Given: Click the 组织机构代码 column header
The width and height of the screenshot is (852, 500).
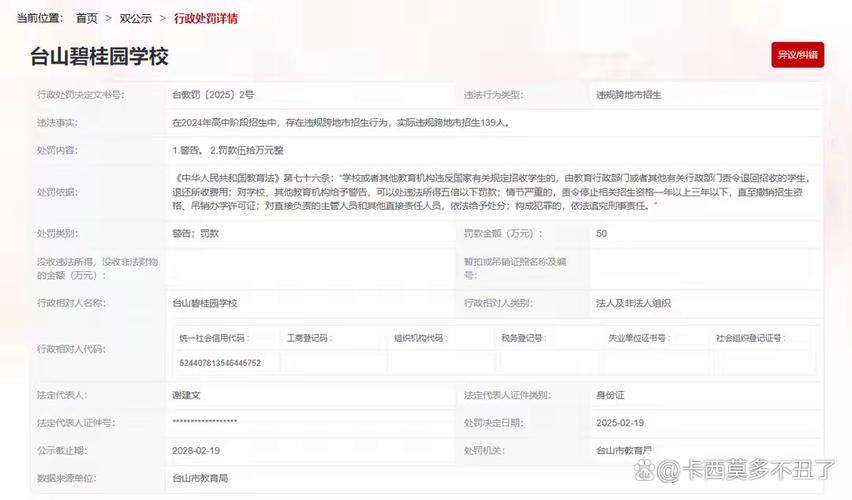Looking at the screenshot, I should pos(421,338).
